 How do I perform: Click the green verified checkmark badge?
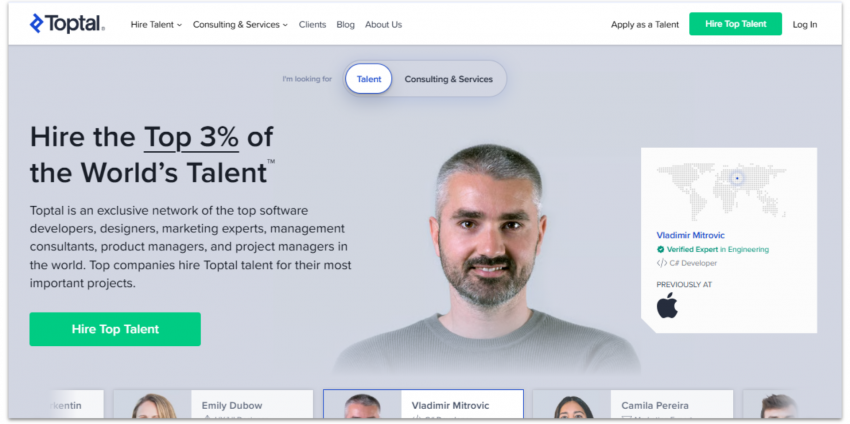661,249
